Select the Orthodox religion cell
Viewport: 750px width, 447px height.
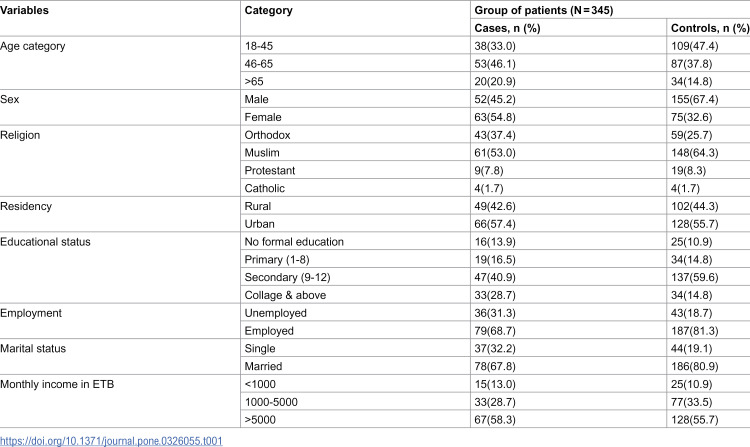point(267,135)
